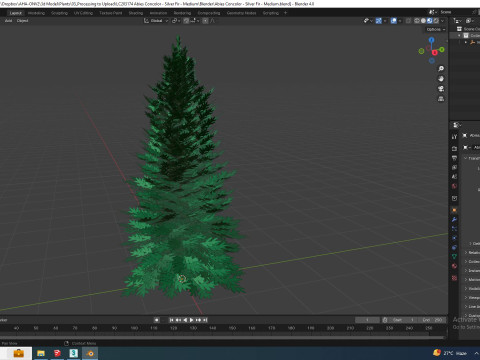Open the Options dropdown in viewport

click(x=436, y=29)
